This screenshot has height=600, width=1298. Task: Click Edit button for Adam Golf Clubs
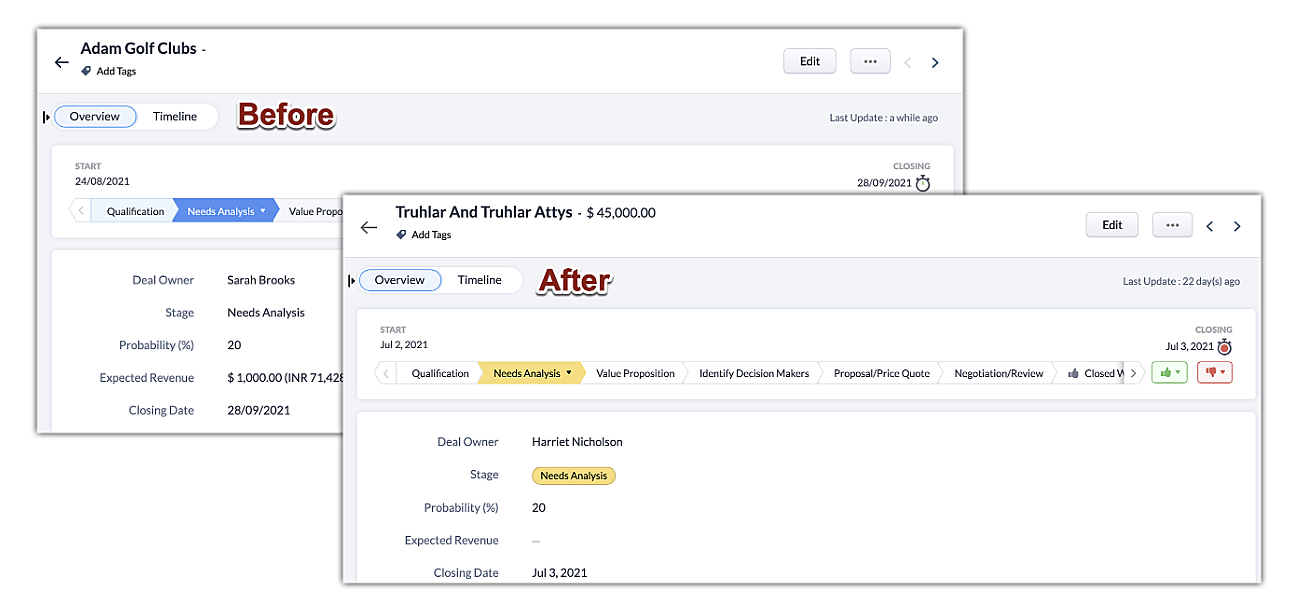(809, 61)
